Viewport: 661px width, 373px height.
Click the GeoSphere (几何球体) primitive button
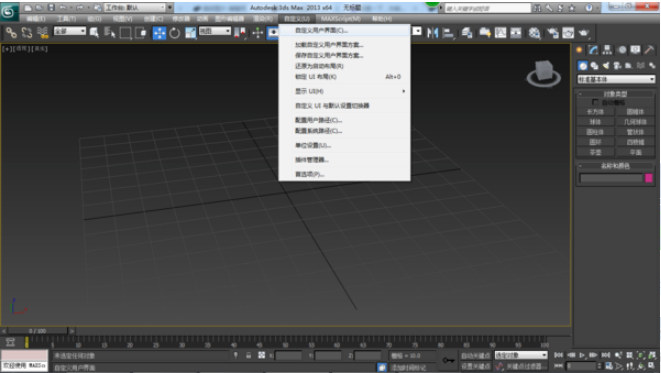(635, 122)
